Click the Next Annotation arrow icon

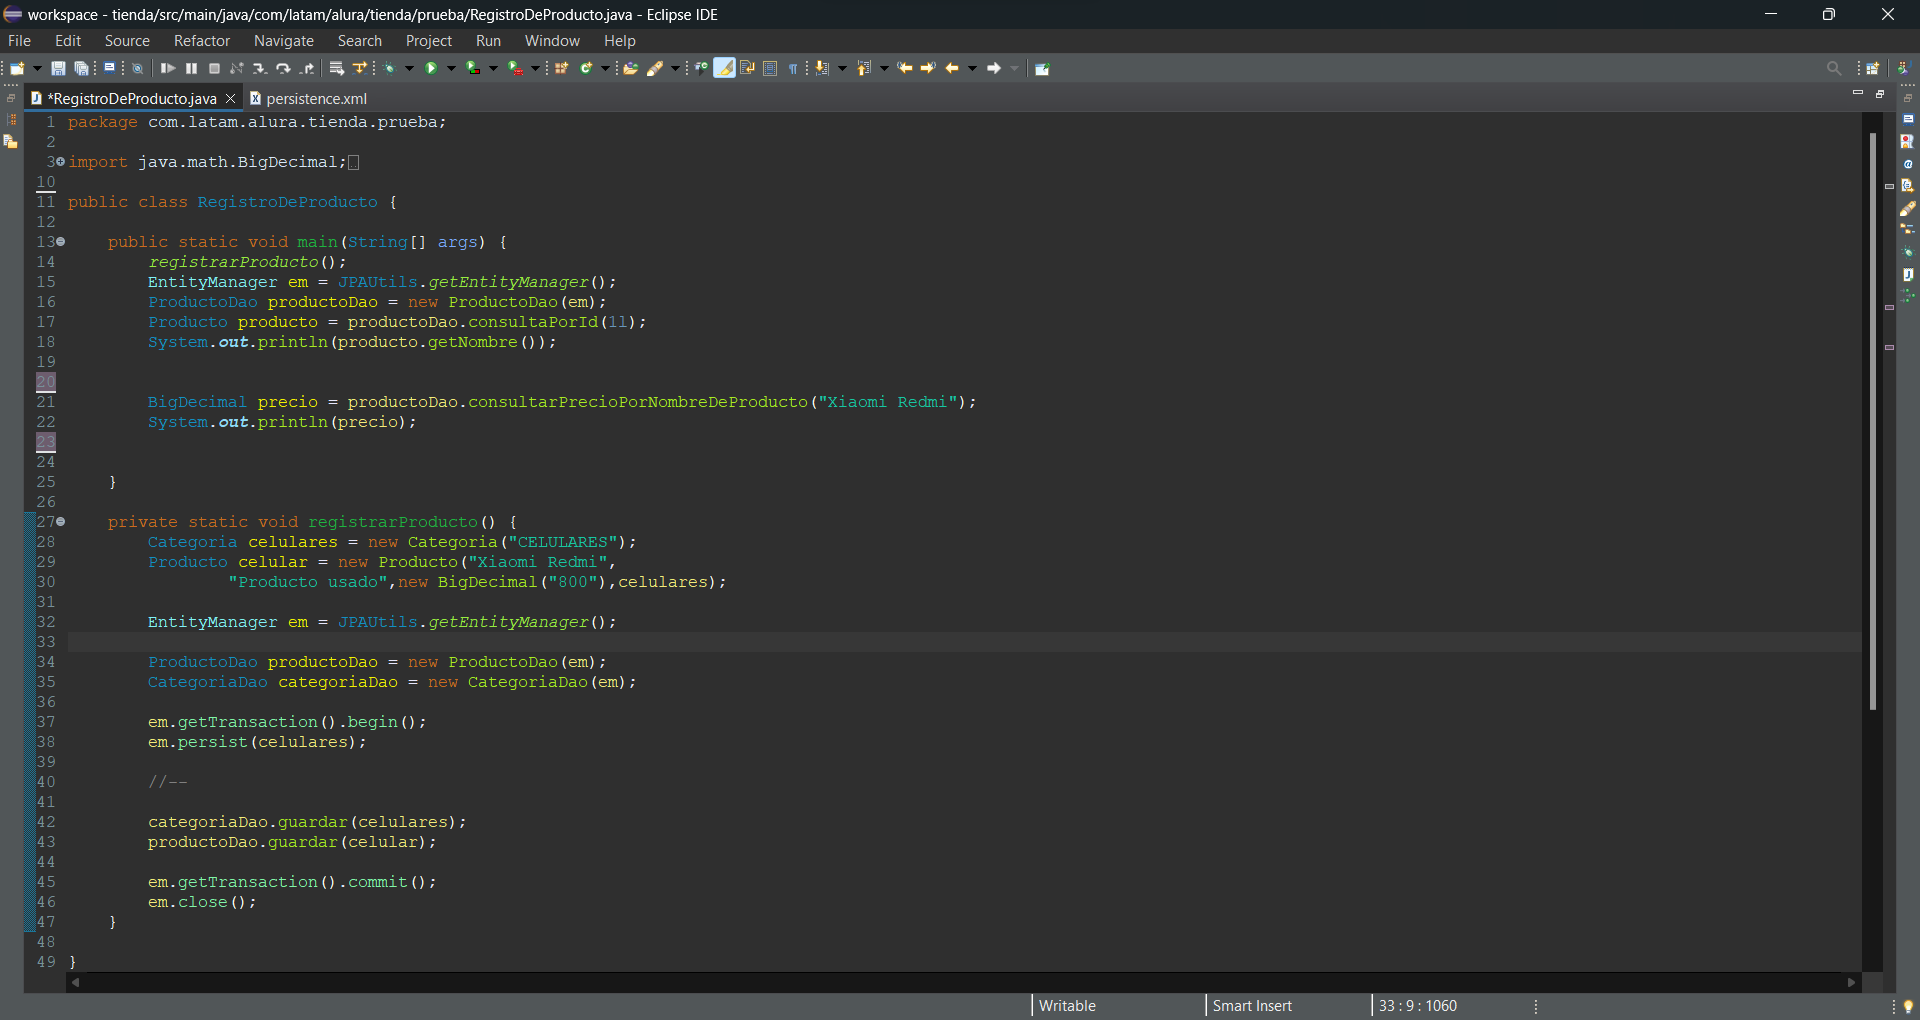(x=822, y=68)
